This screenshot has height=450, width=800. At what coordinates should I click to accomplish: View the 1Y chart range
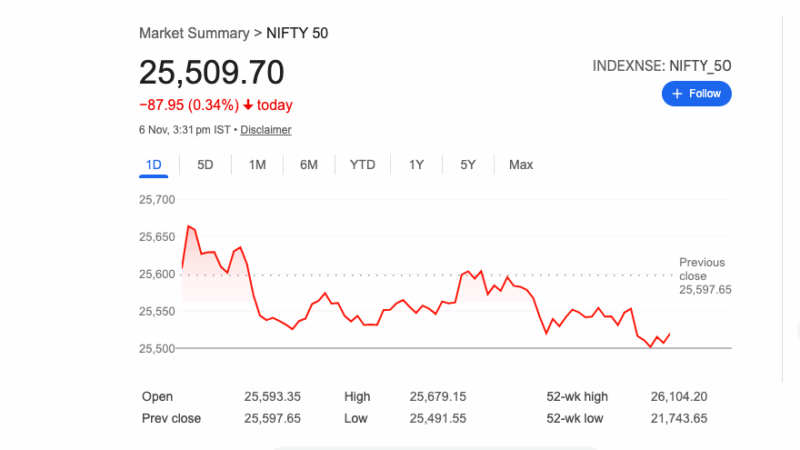pos(416,165)
